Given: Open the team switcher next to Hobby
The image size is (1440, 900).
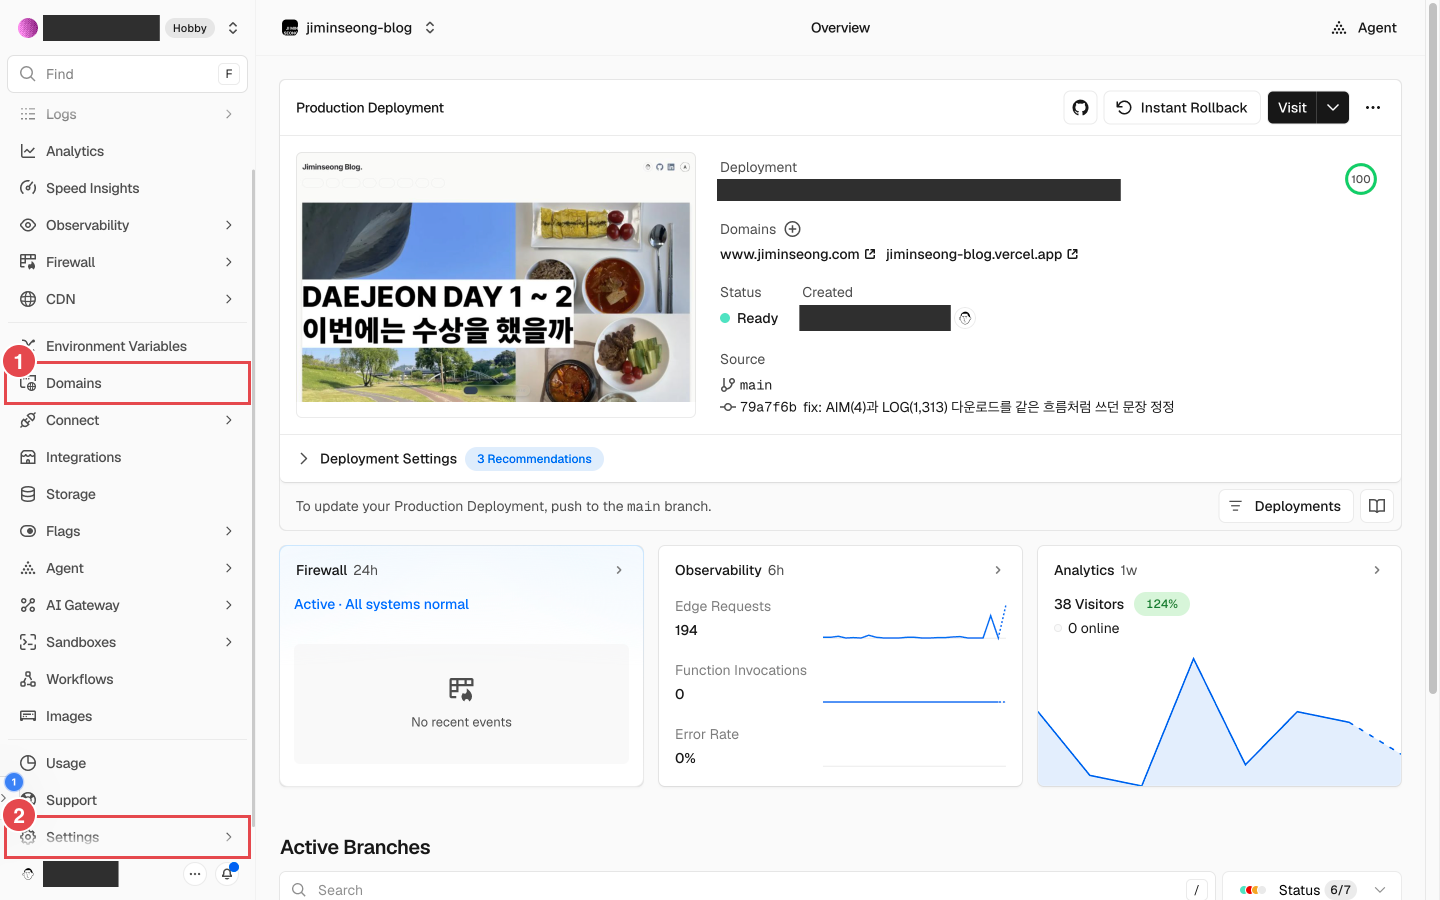Looking at the screenshot, I should coord(233,28).
